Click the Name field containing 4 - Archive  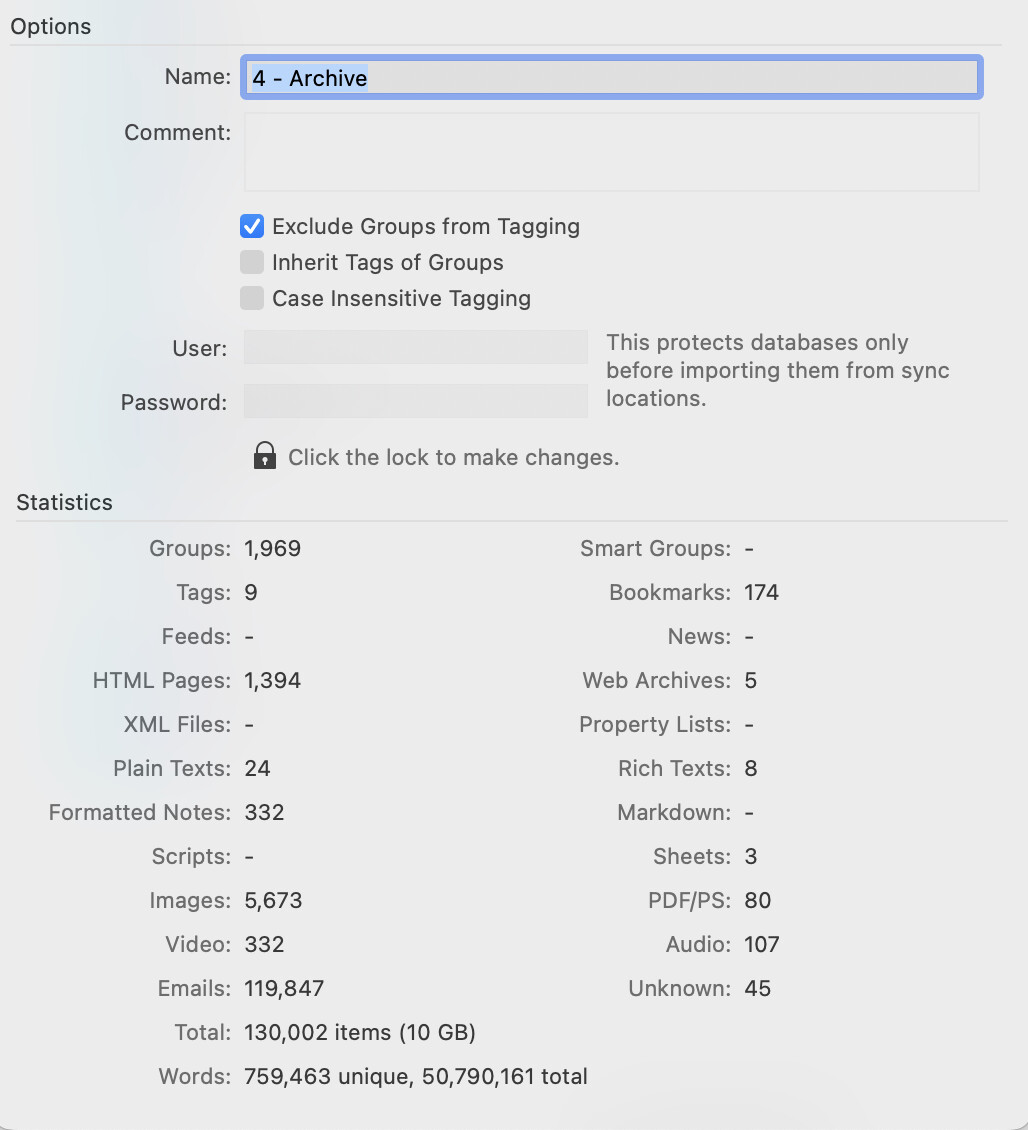[611, 77]
